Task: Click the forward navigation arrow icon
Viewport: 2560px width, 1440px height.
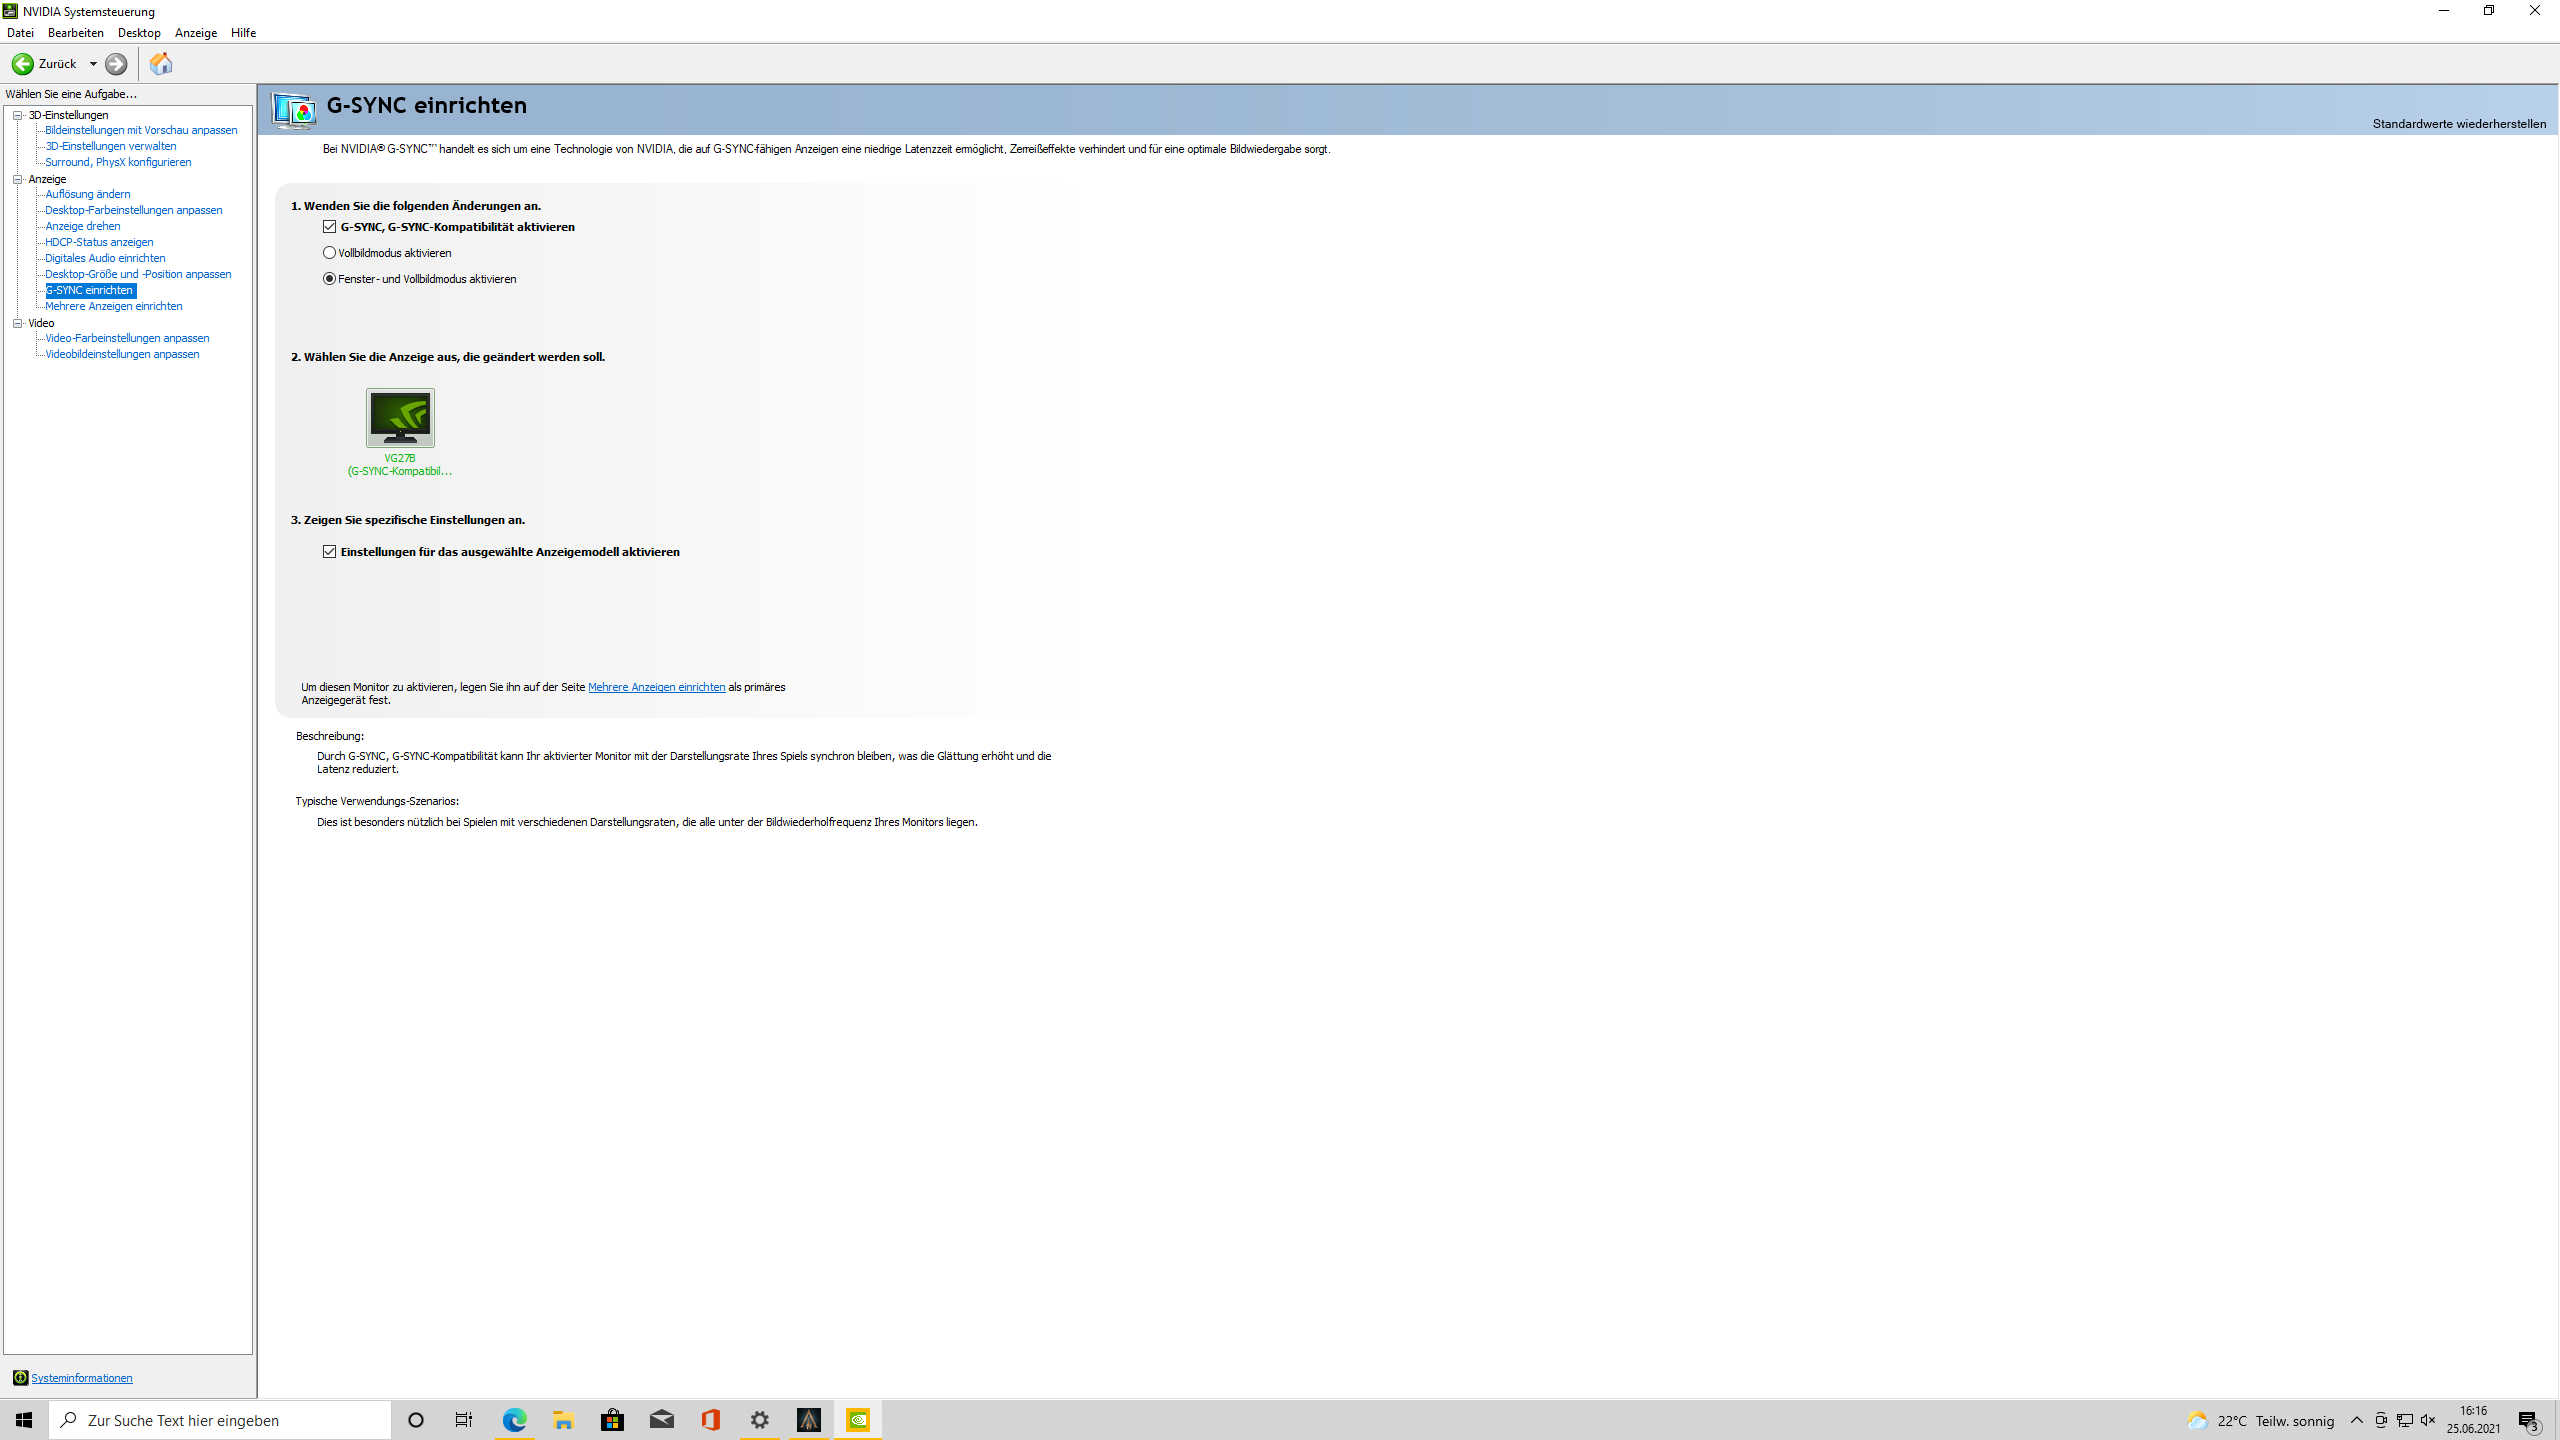Action: click(116, 64)
